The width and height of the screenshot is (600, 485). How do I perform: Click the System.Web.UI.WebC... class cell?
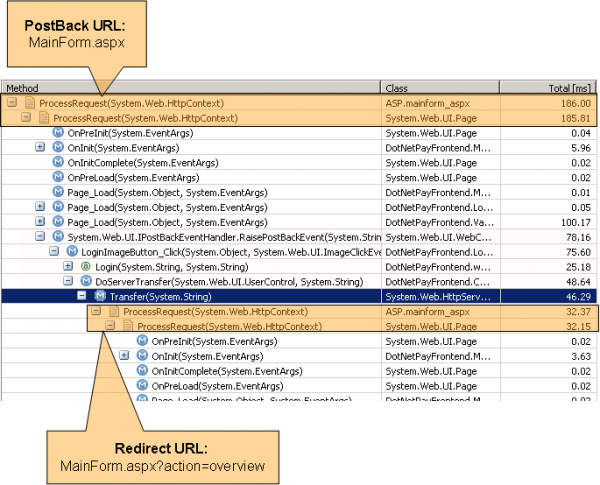point(438,237)
